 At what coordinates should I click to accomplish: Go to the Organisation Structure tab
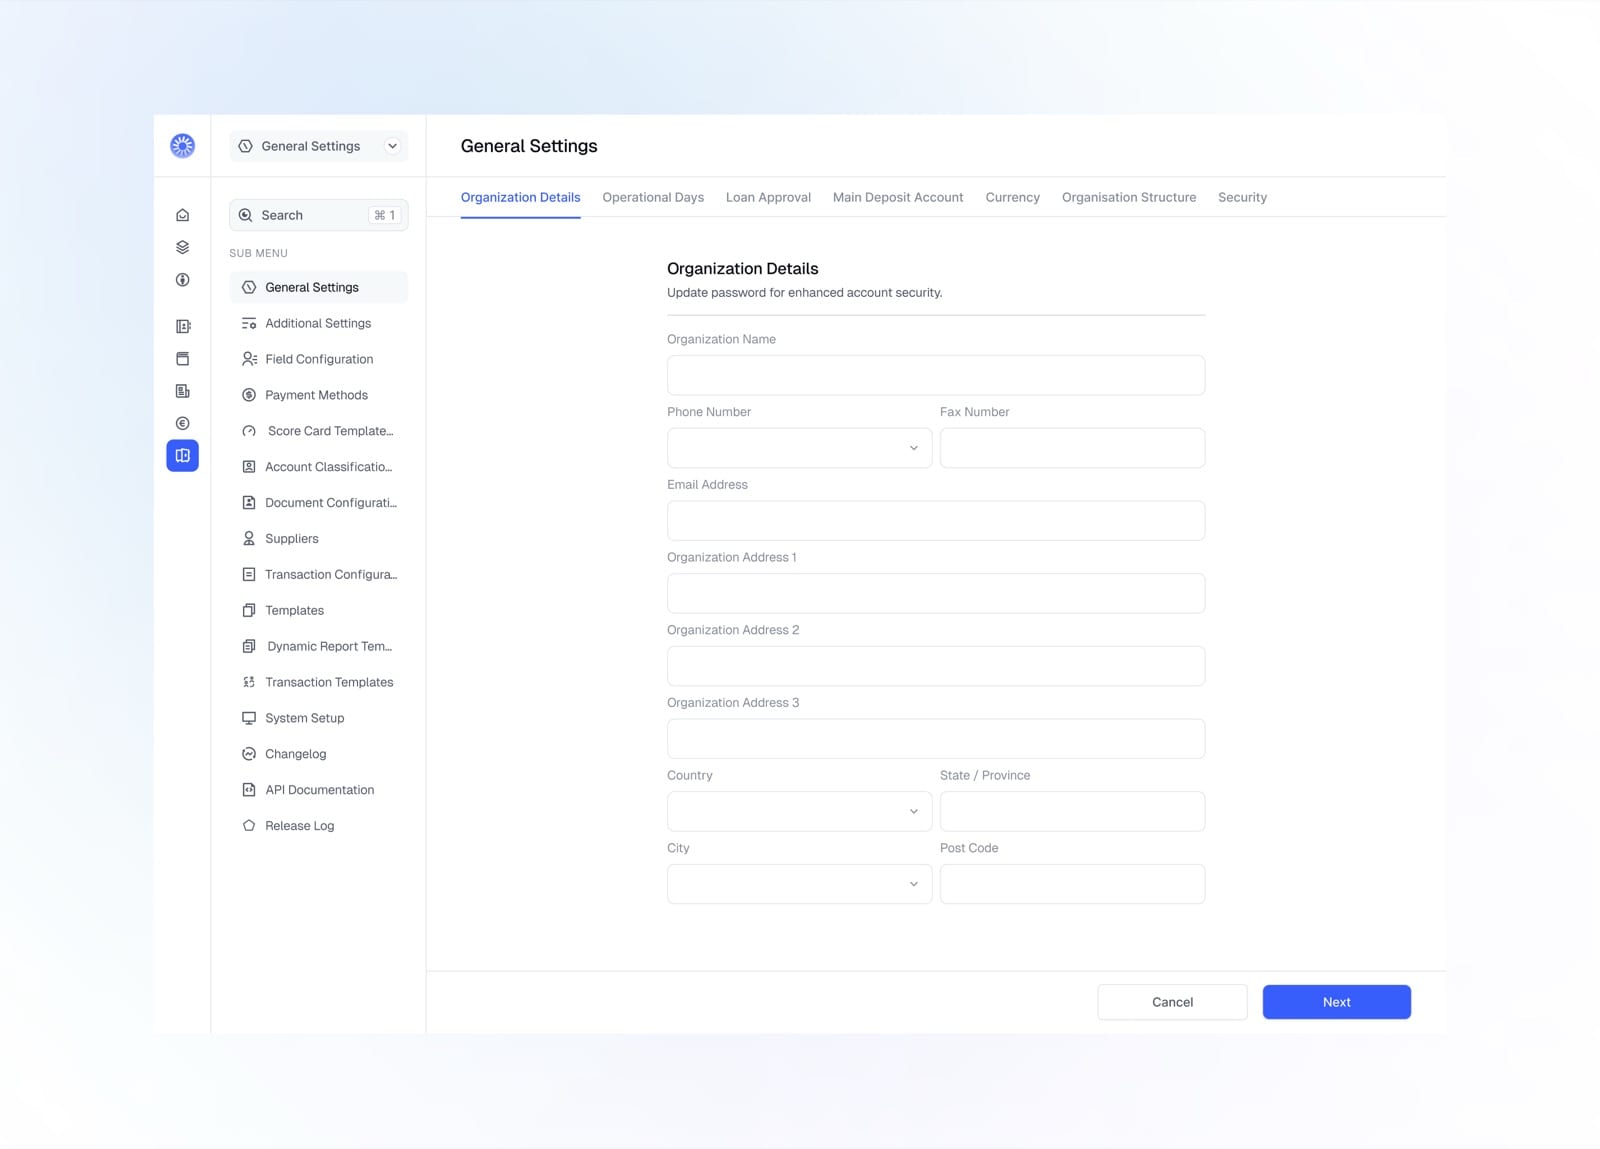tap(1129, 197)
